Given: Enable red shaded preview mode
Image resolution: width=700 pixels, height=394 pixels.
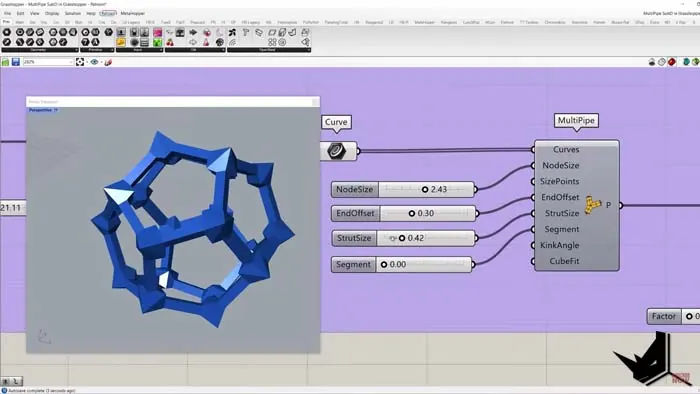Looking at the screenshot, I should 672,62.
